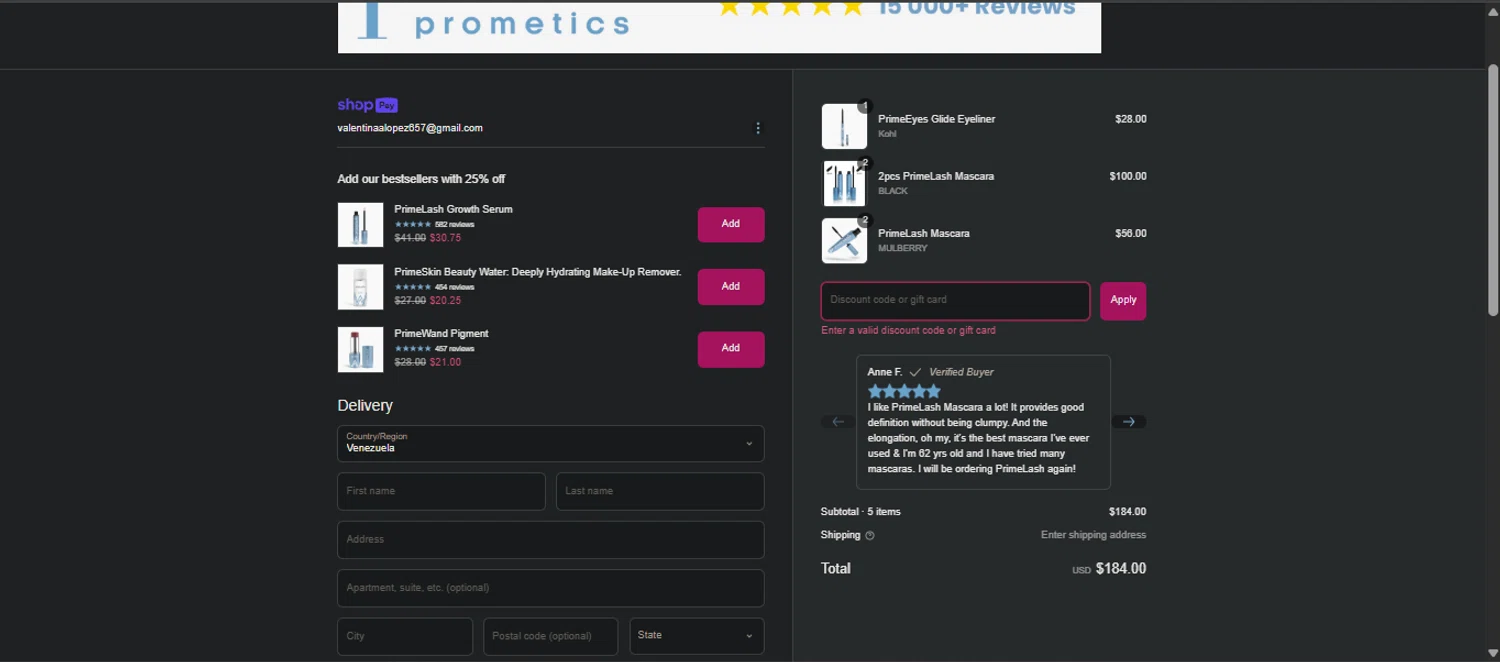Click the 454 reviews rating text
Viewport: 1500px width, 662px height.
click(454, 287)
